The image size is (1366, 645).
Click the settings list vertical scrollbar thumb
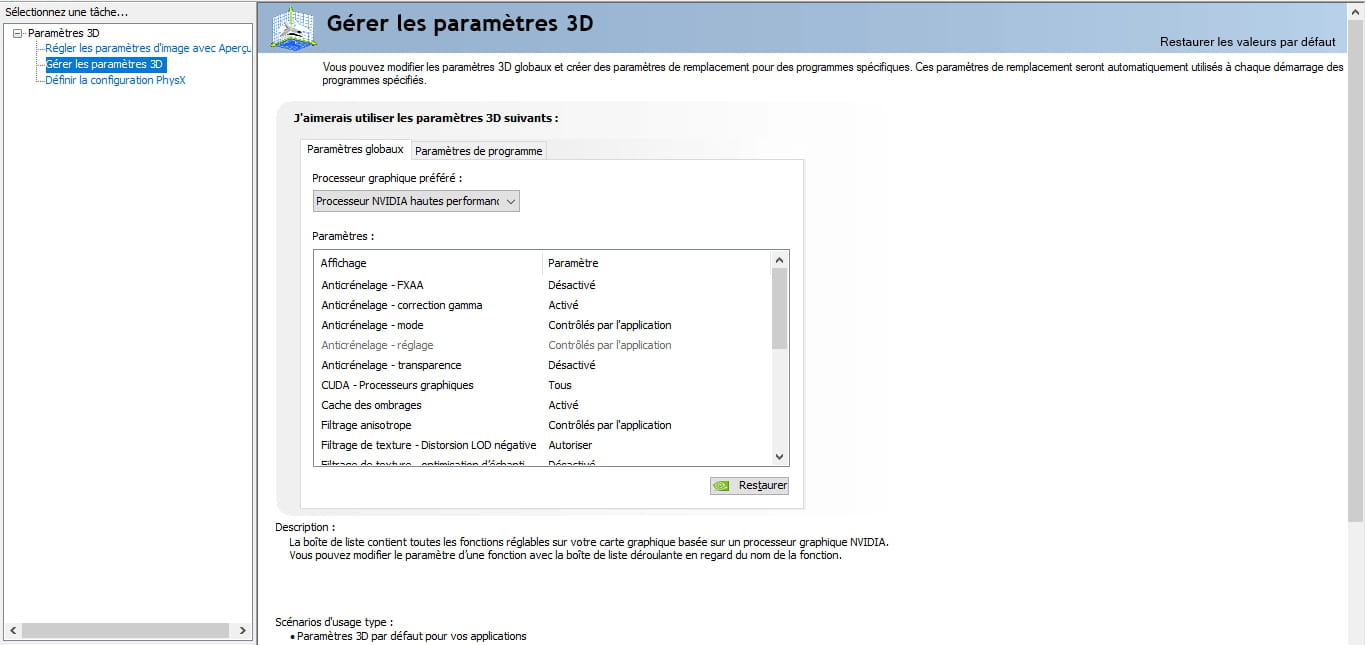[780, 308]
